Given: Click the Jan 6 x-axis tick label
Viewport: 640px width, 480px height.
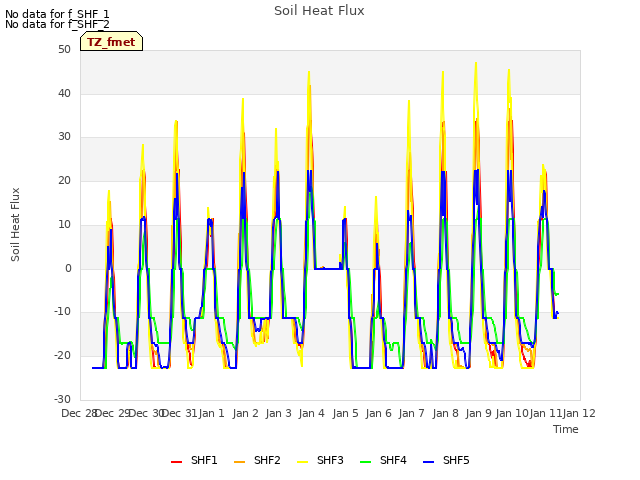Looking at the screenshot, I should point(379,413).
